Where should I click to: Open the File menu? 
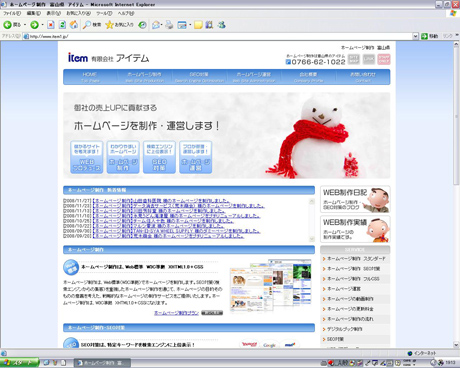(x=12, y=13)
